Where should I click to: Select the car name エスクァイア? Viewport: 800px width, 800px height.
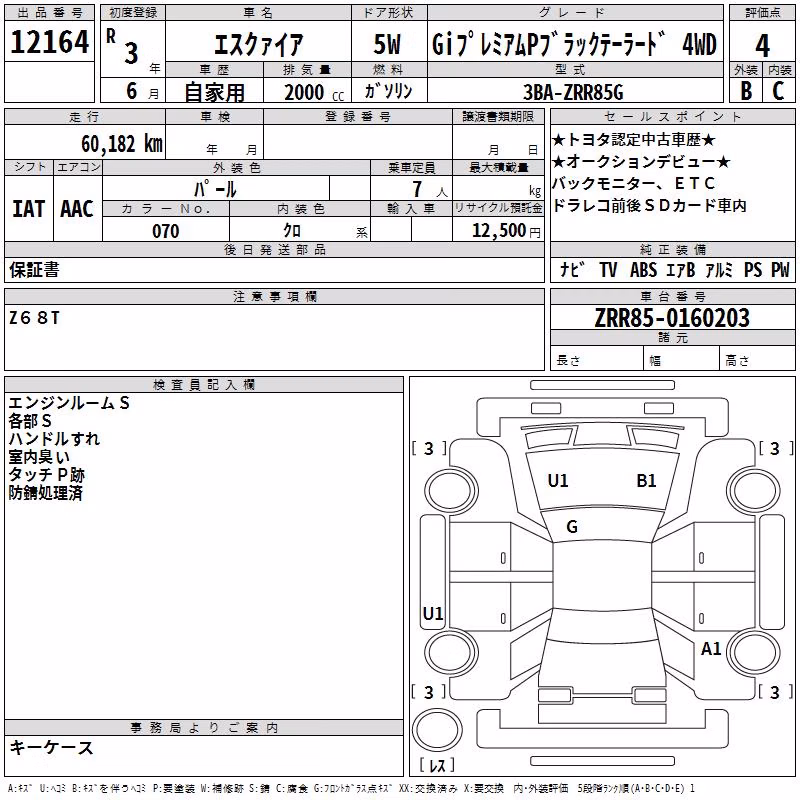pyautogui.click(x=258, y=44)
